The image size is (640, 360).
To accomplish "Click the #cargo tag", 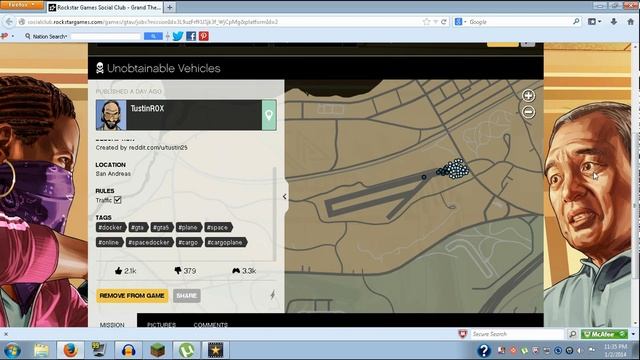I will click(x=189, y=242).
